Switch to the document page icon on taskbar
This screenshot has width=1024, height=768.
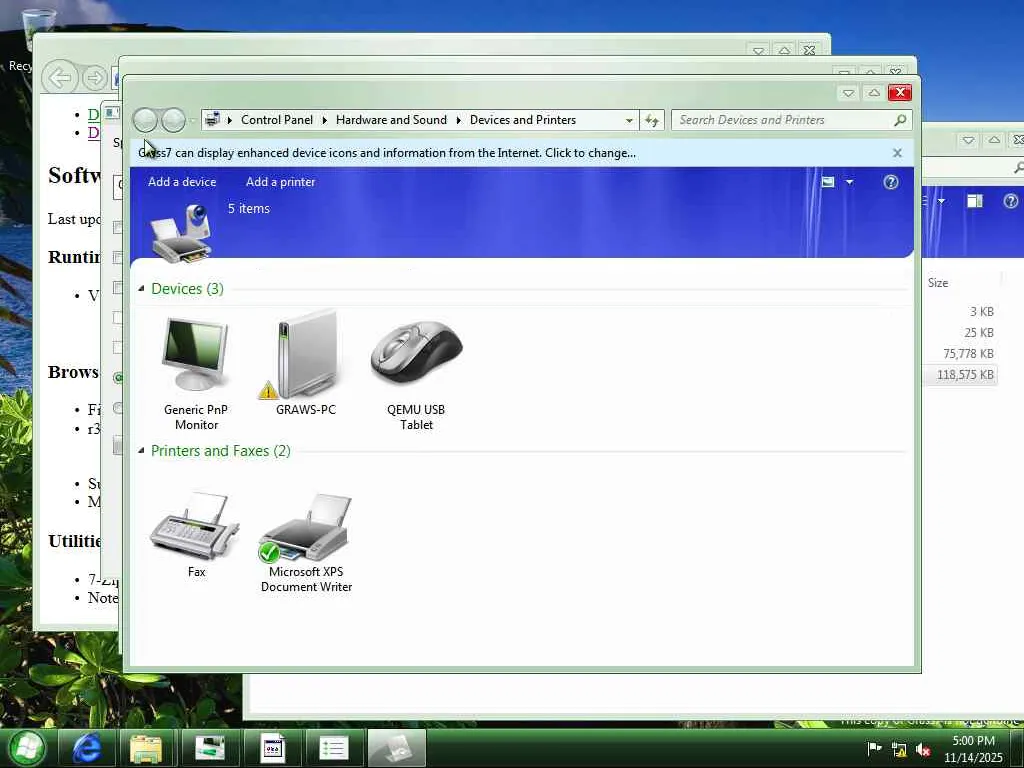coord(272,748)
